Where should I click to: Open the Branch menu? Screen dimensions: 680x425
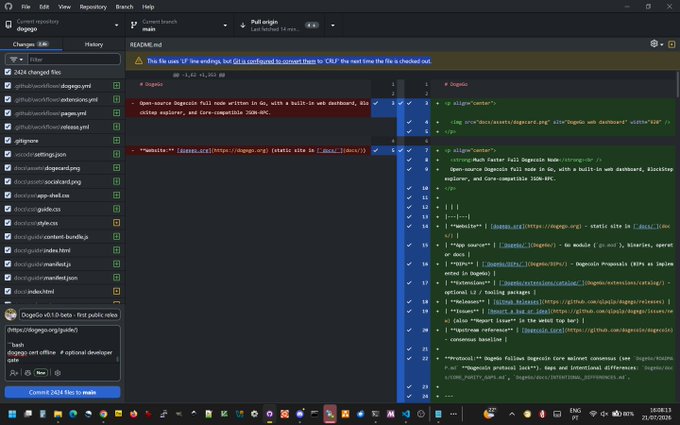[x=124, y=7]
